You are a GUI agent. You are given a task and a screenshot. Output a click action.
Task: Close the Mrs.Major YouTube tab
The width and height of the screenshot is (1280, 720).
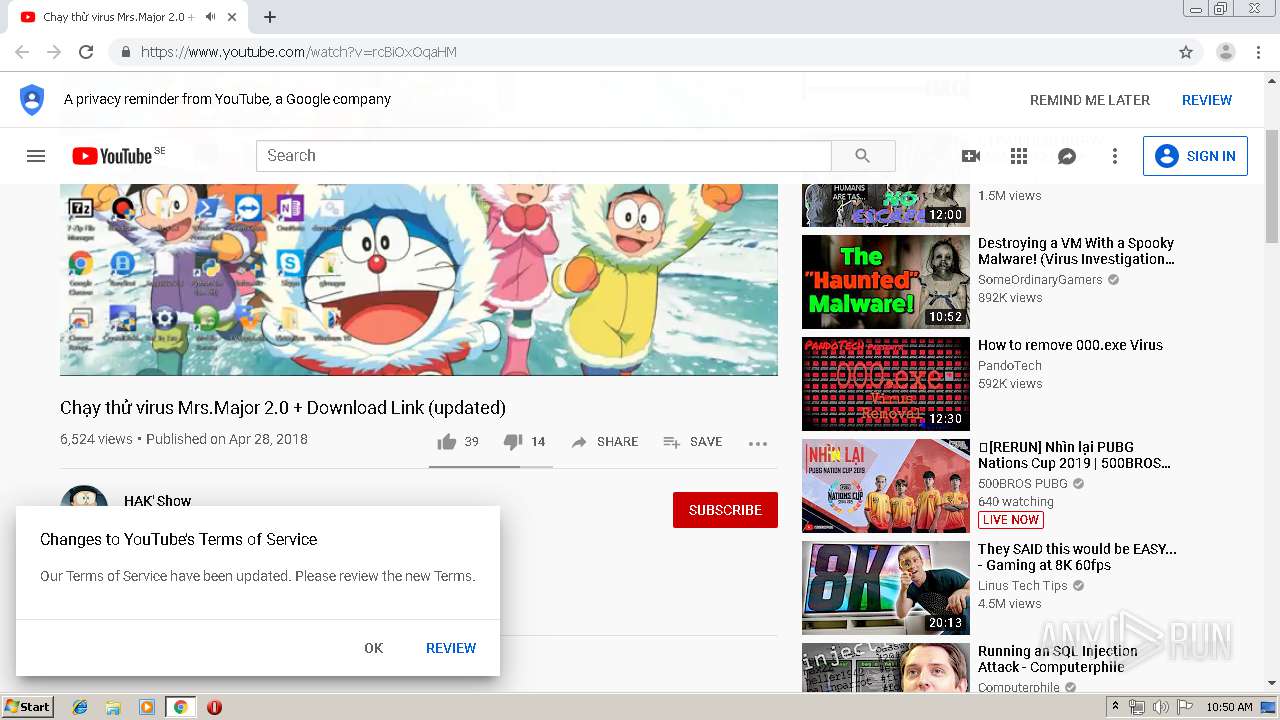(x=232, y=17)
